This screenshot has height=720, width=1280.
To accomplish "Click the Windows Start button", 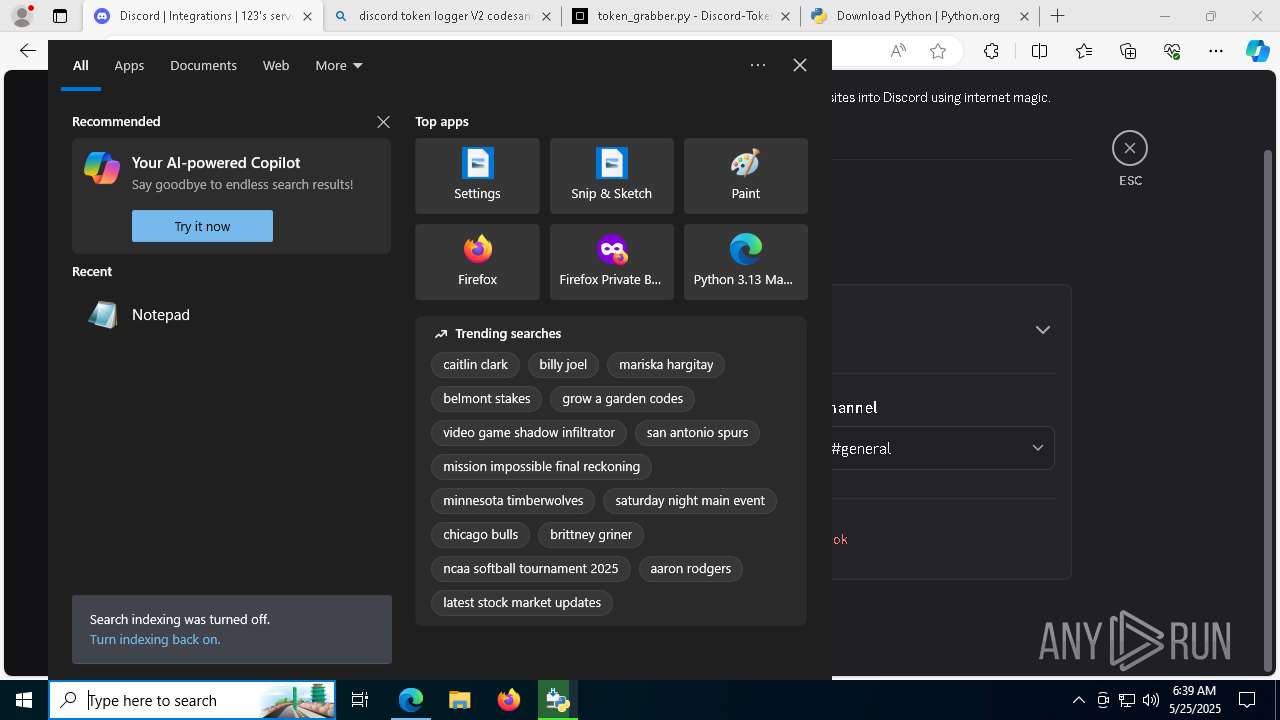I will pyautogui.click(x=24, y=700).
